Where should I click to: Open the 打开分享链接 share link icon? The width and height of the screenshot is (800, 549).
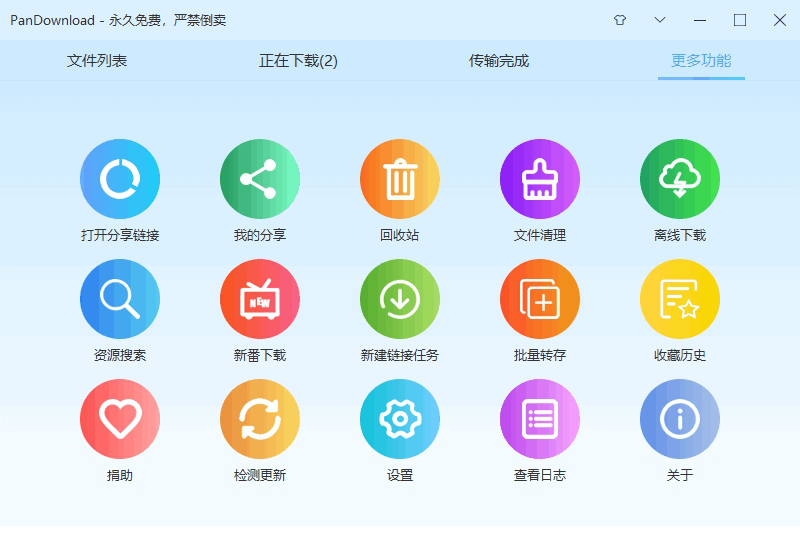[x=120, y=179]
